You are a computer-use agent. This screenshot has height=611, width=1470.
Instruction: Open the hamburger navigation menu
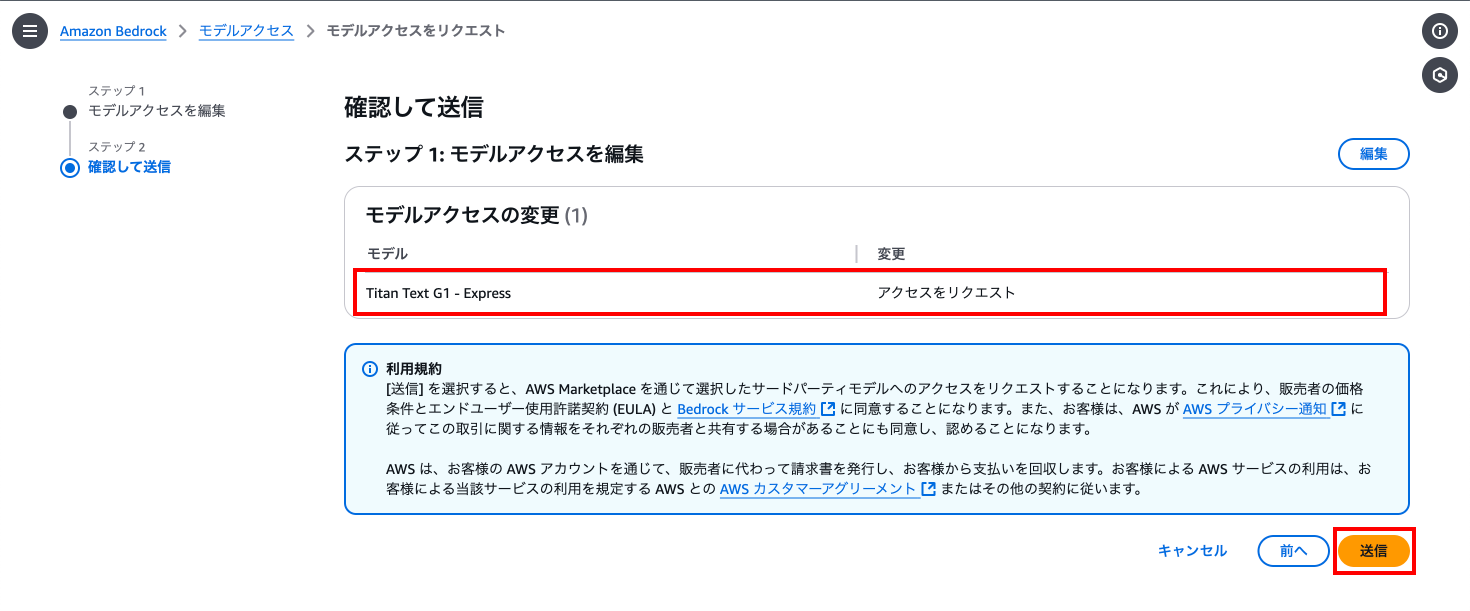tap(30, 31)
